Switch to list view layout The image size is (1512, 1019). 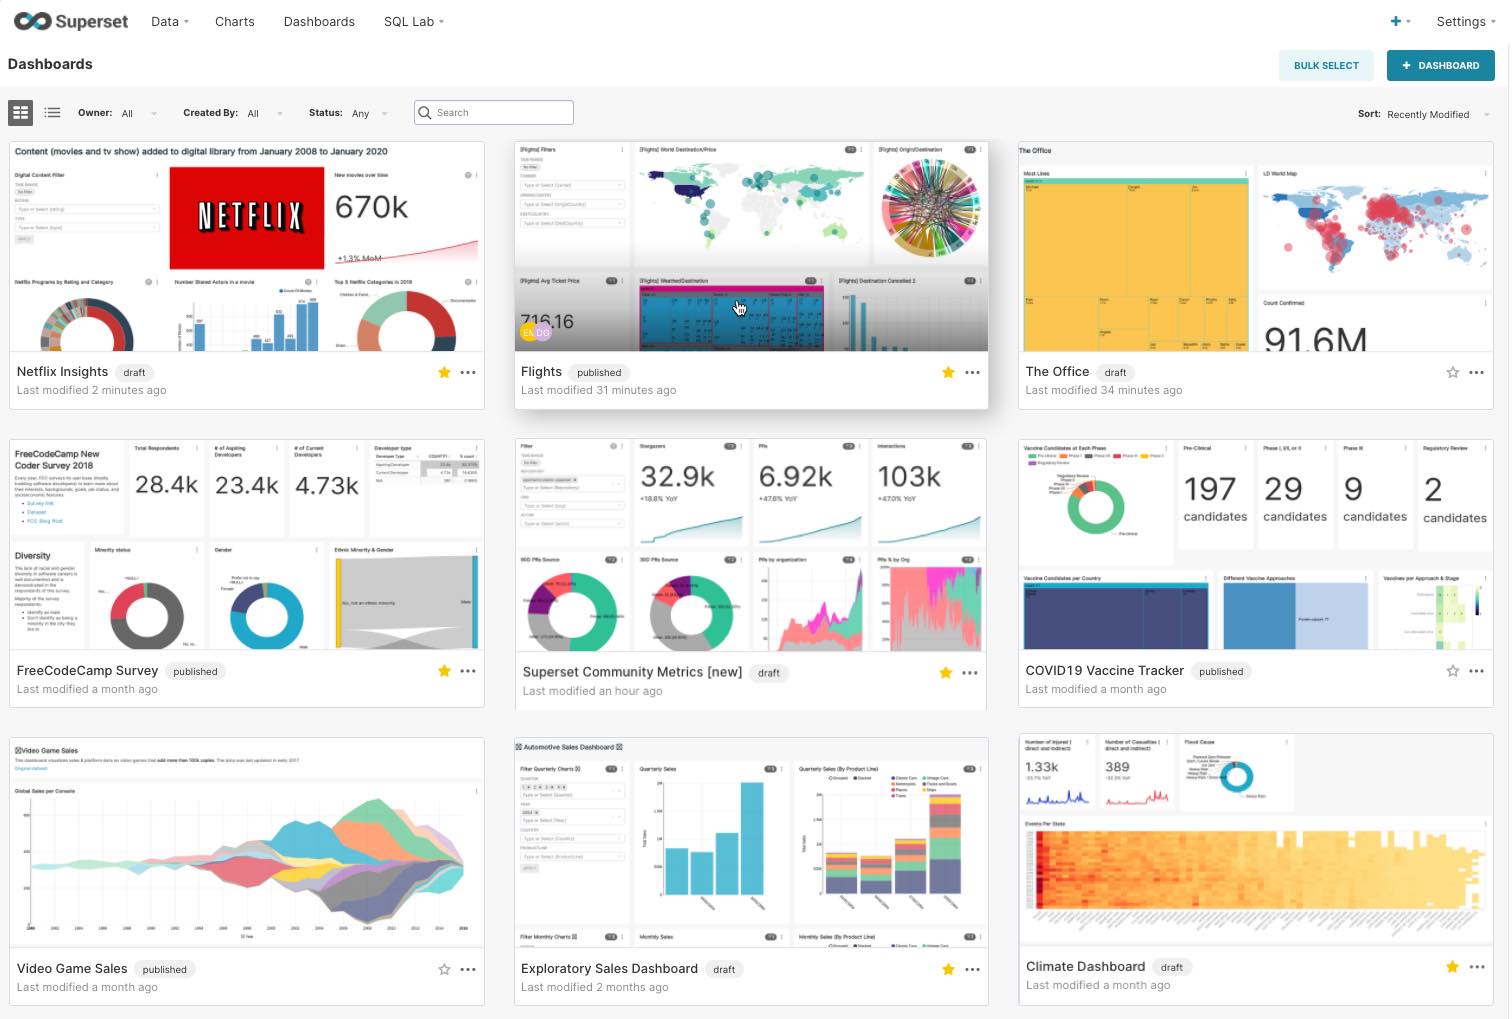click(52, 112)
